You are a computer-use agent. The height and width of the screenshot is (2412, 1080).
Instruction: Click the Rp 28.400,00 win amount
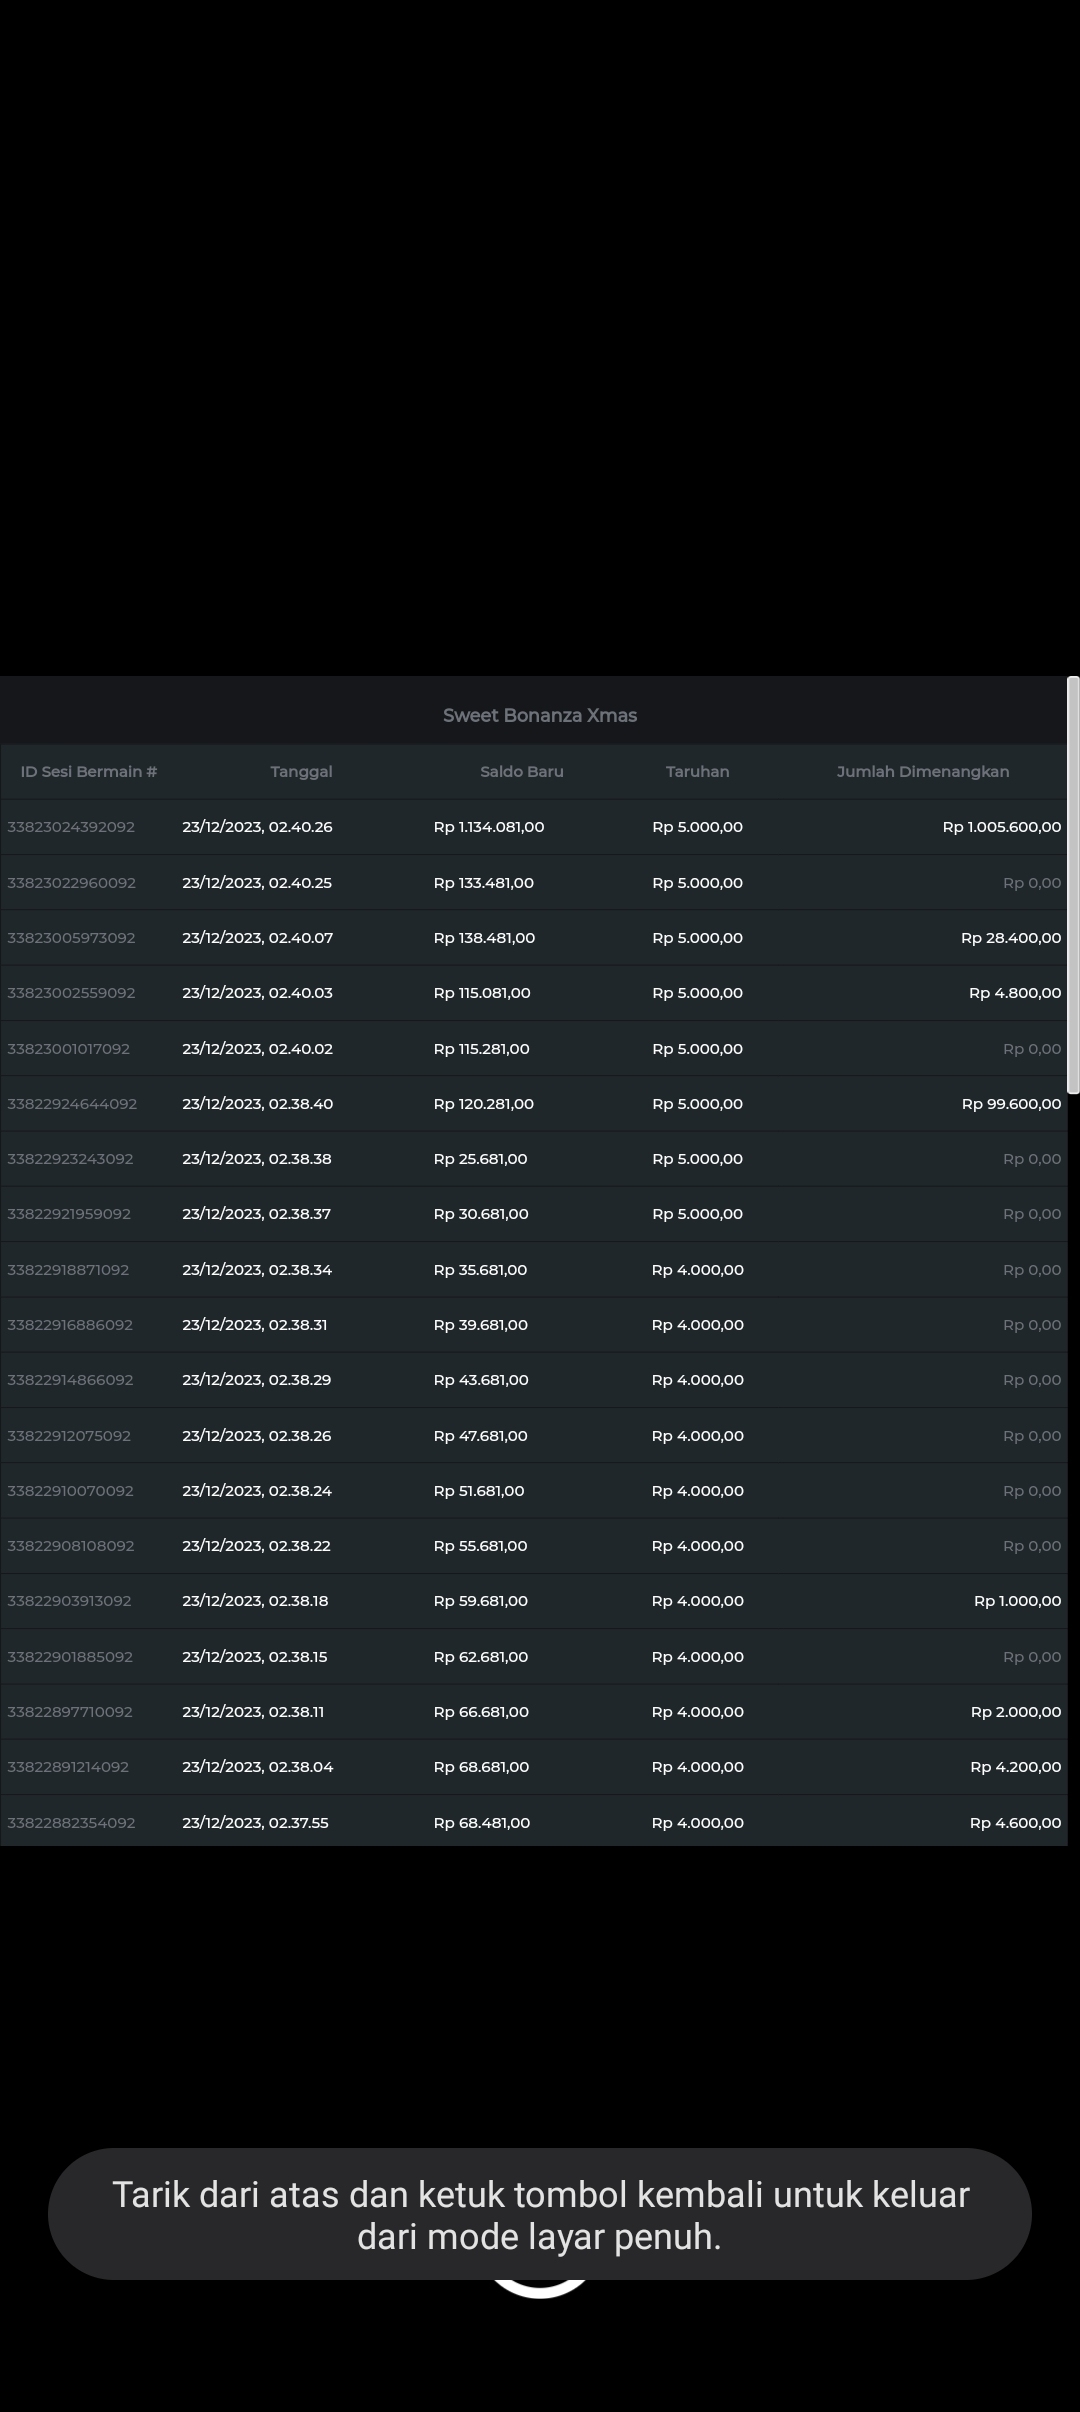[x=1011, y=938]
